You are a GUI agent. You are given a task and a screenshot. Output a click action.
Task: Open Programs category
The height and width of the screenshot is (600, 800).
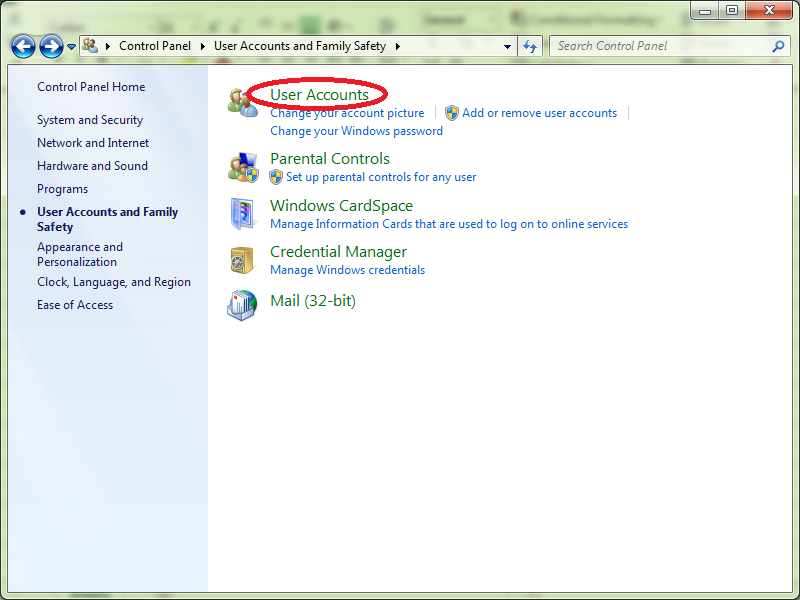click(x=62, y=189)
